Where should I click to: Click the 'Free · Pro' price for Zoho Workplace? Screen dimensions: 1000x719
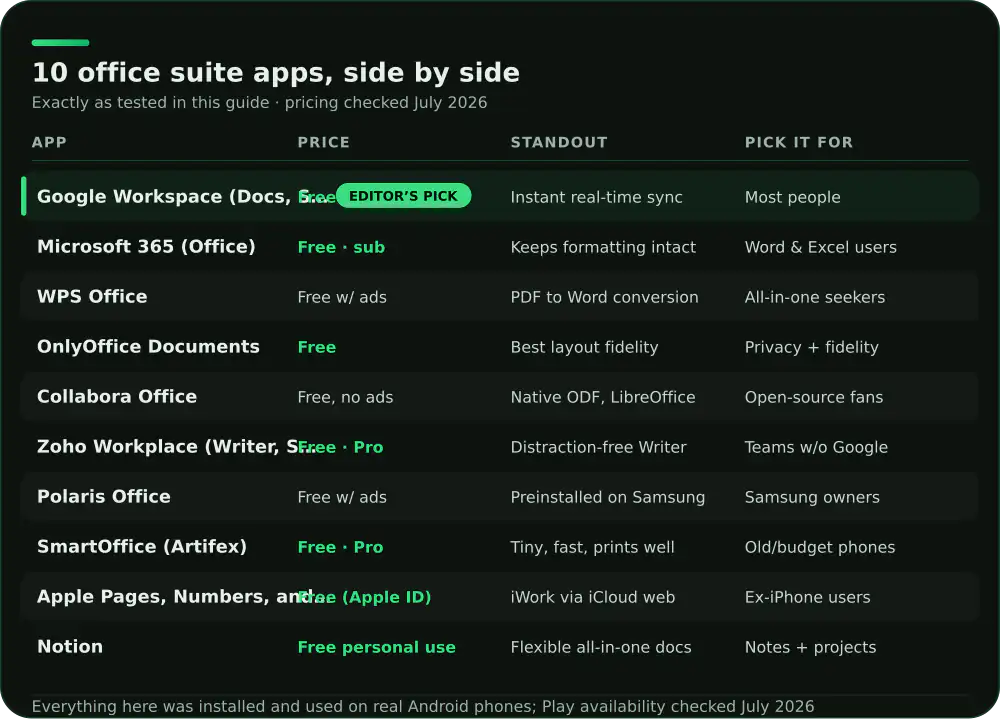click(x=341, y=447)
